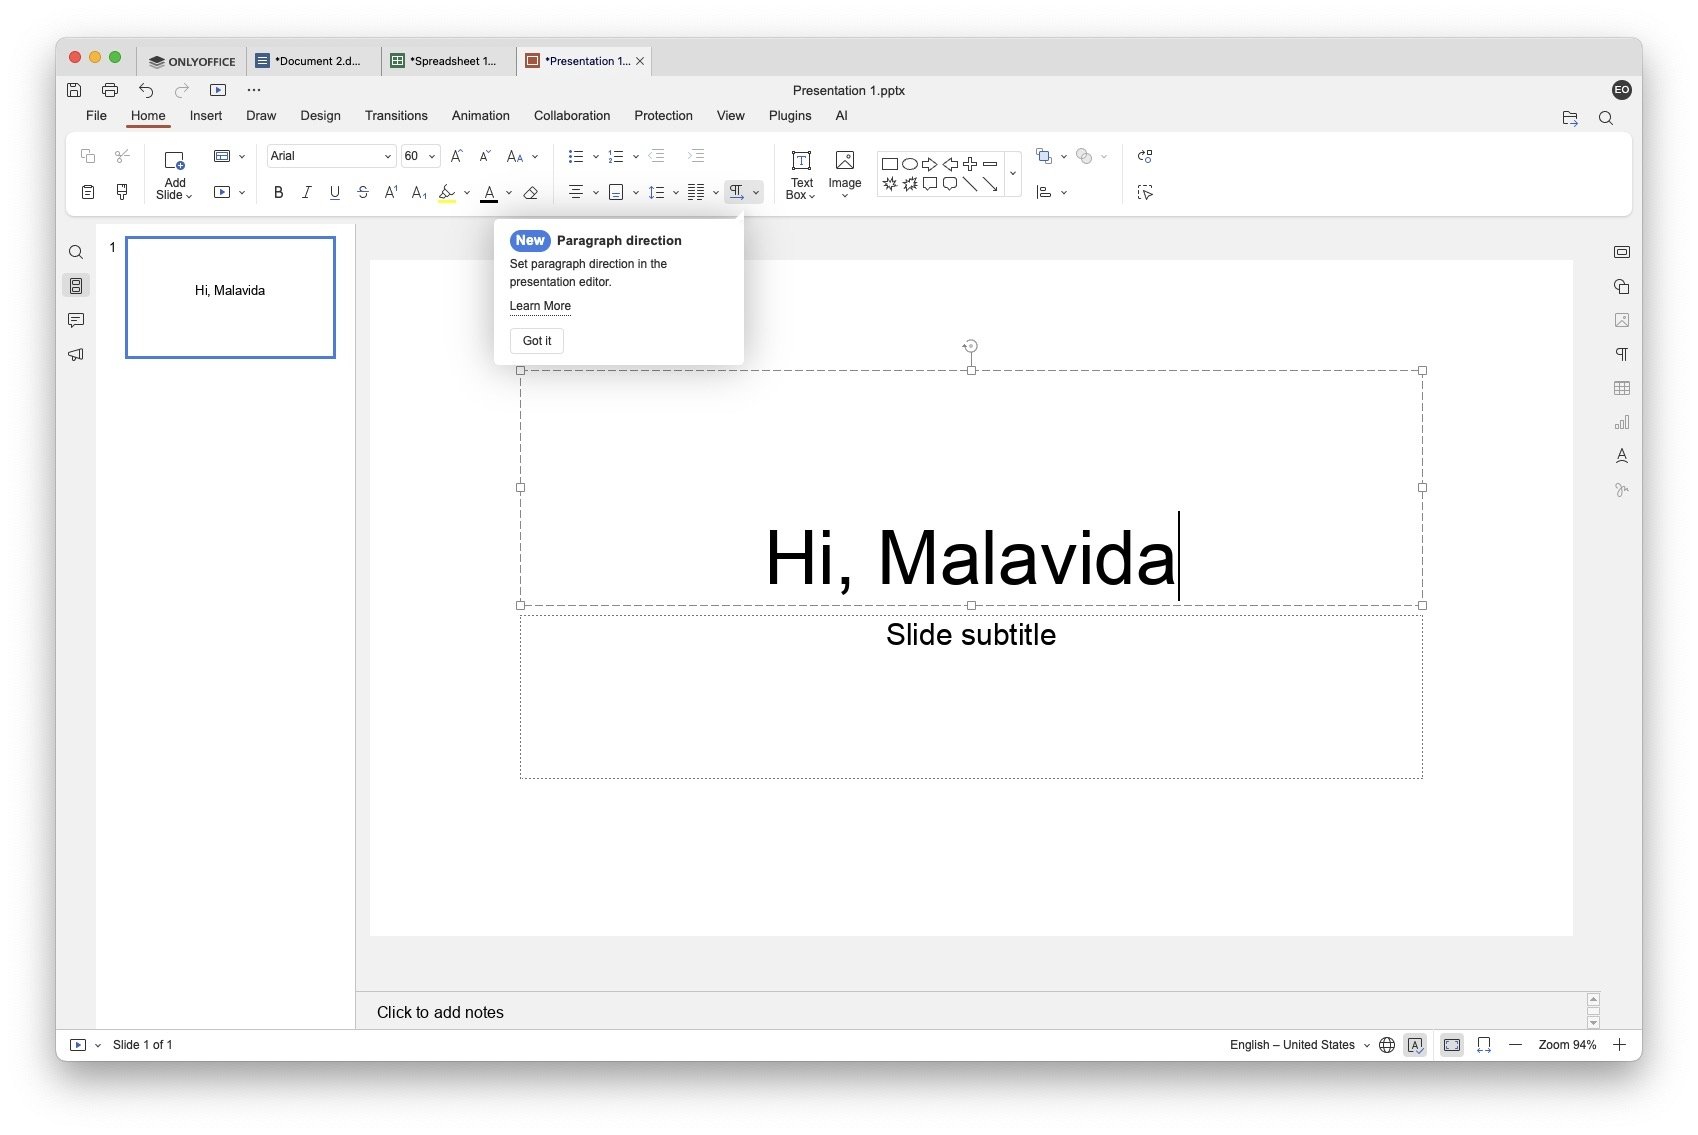The image size is (1698, 1135).
Task: Click the Increase font size icon
Action: [x=456, y=156]
